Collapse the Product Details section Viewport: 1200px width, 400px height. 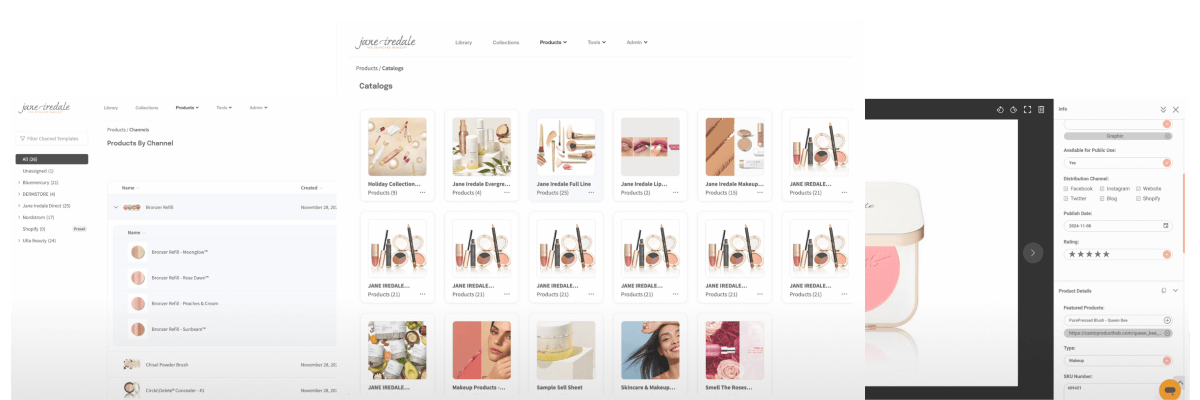click(x=1176, y=290)
